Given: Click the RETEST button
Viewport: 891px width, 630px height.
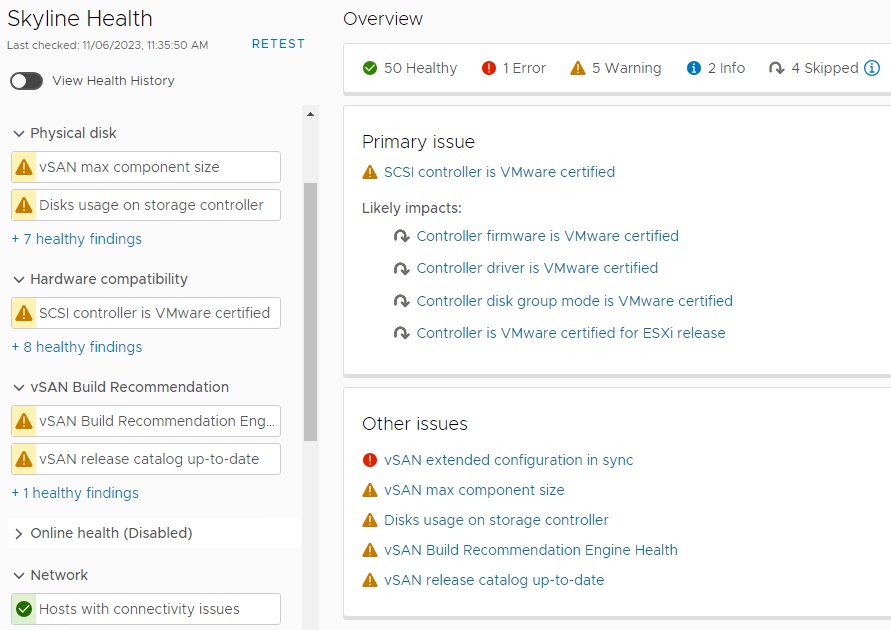Looking at the screenshot, I should coord(278,44).
